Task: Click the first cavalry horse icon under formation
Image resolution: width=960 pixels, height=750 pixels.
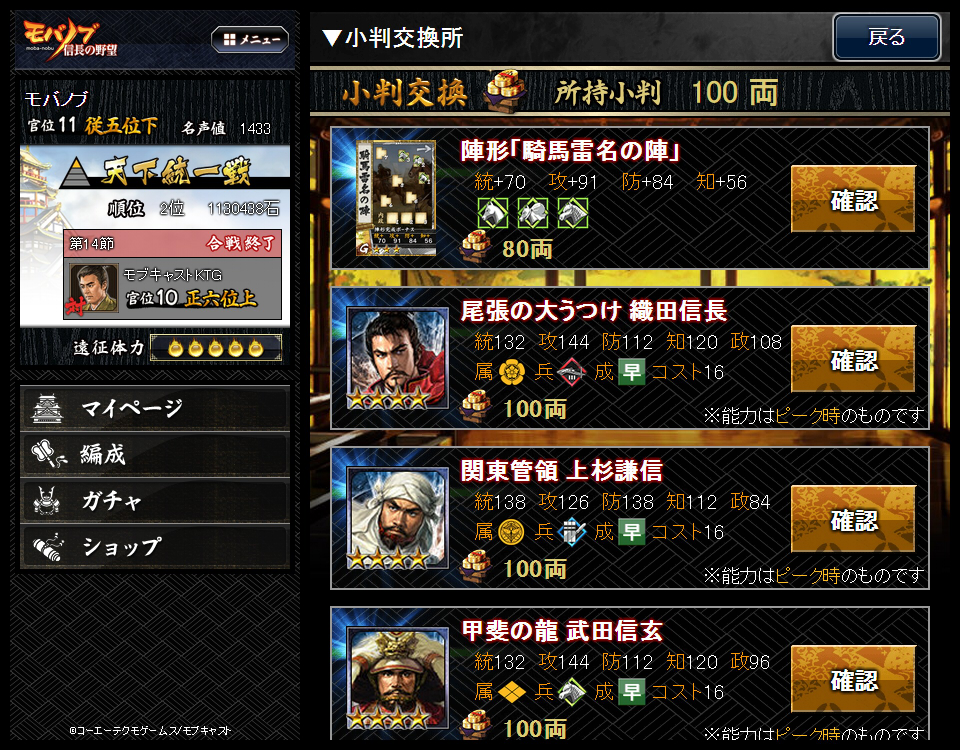Action: (x=493, y=213)
